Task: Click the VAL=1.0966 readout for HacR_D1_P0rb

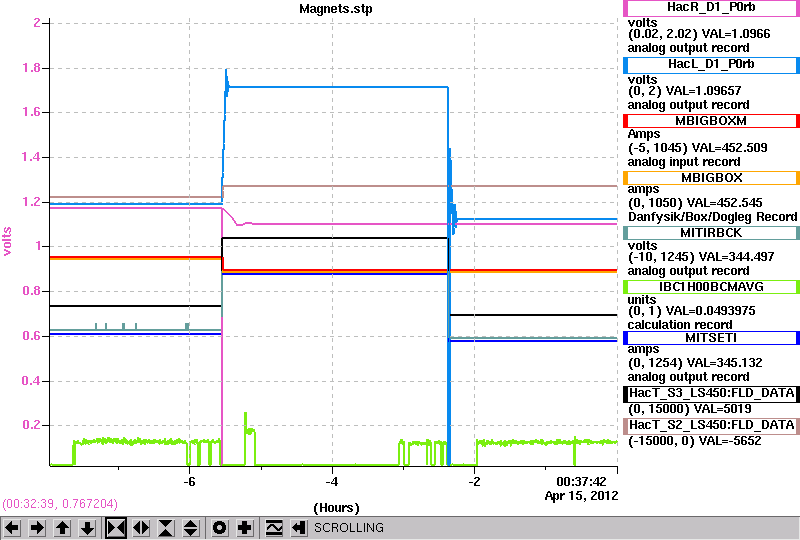Action: 736,34
